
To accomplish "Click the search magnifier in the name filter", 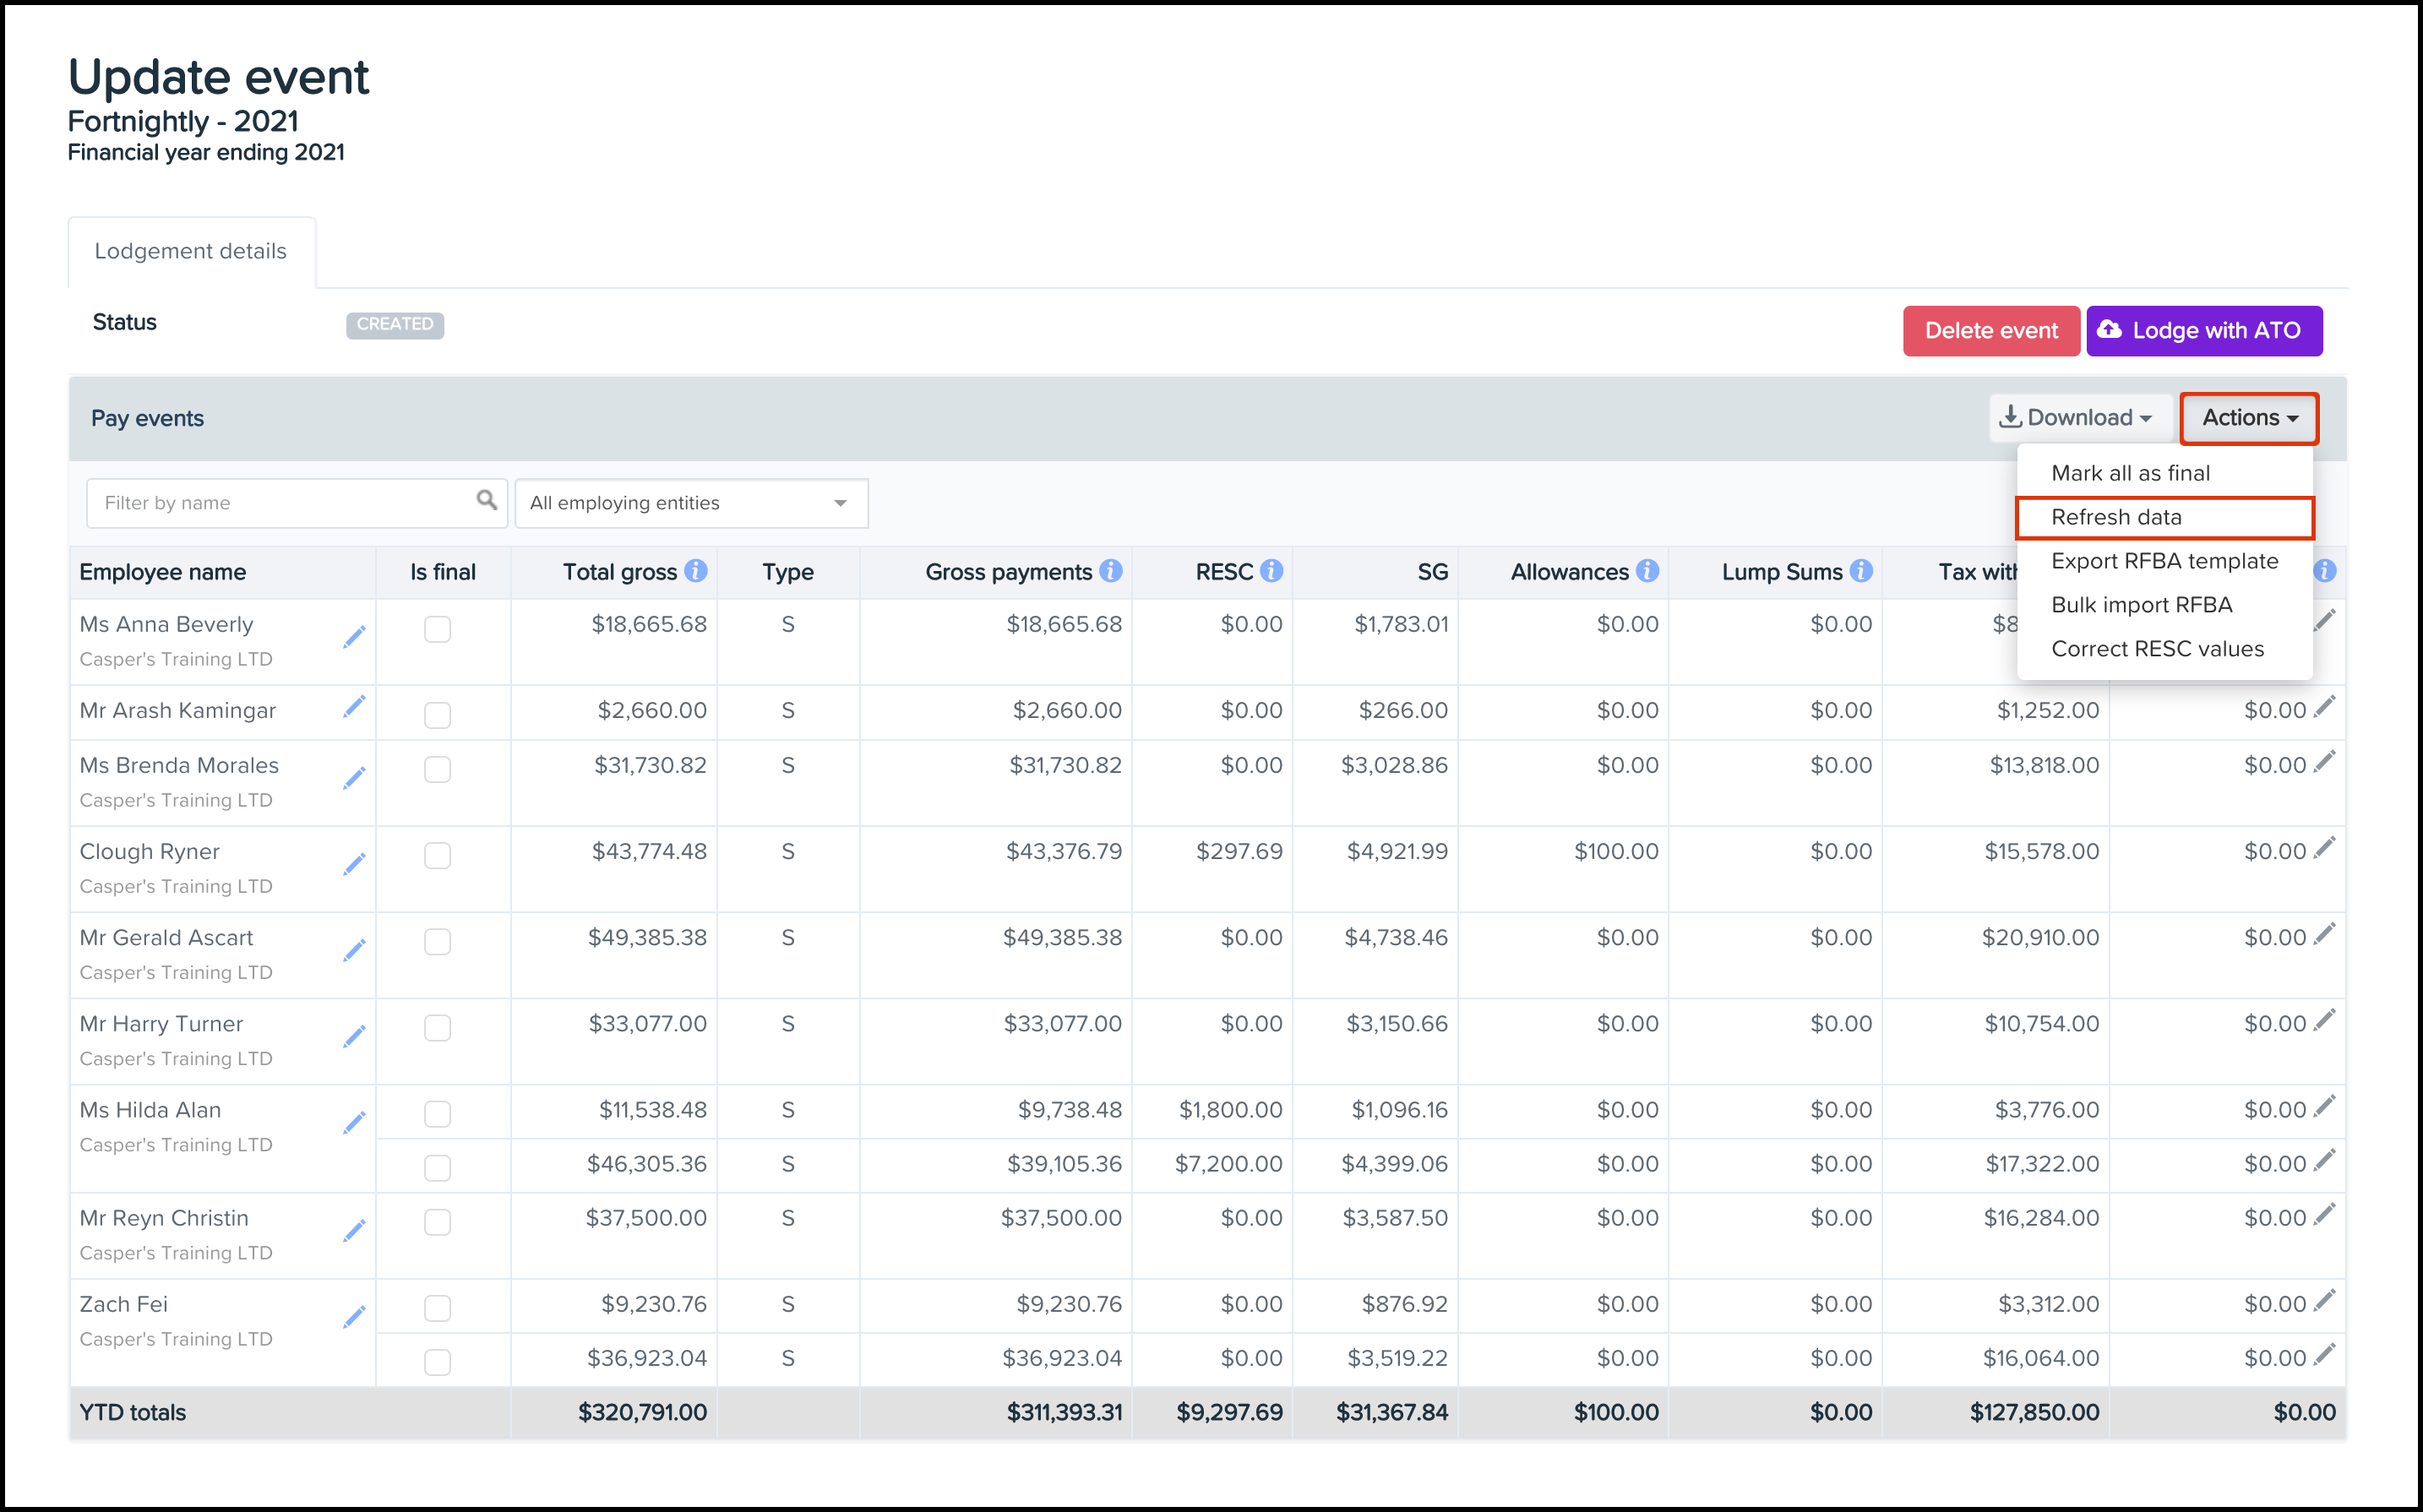I will click(486, 500).
